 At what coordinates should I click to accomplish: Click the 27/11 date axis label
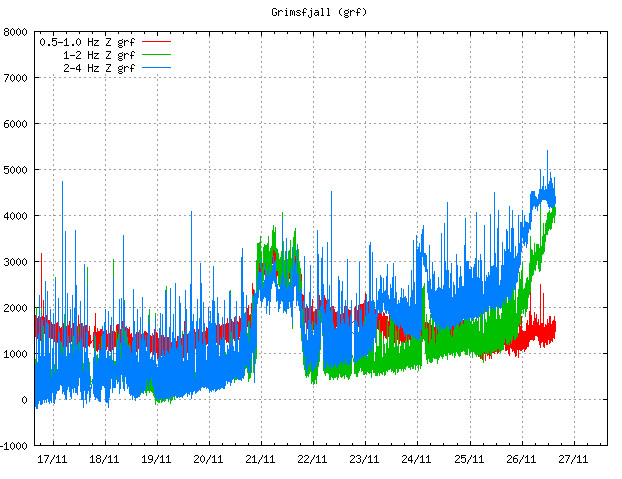click(573, 459)
